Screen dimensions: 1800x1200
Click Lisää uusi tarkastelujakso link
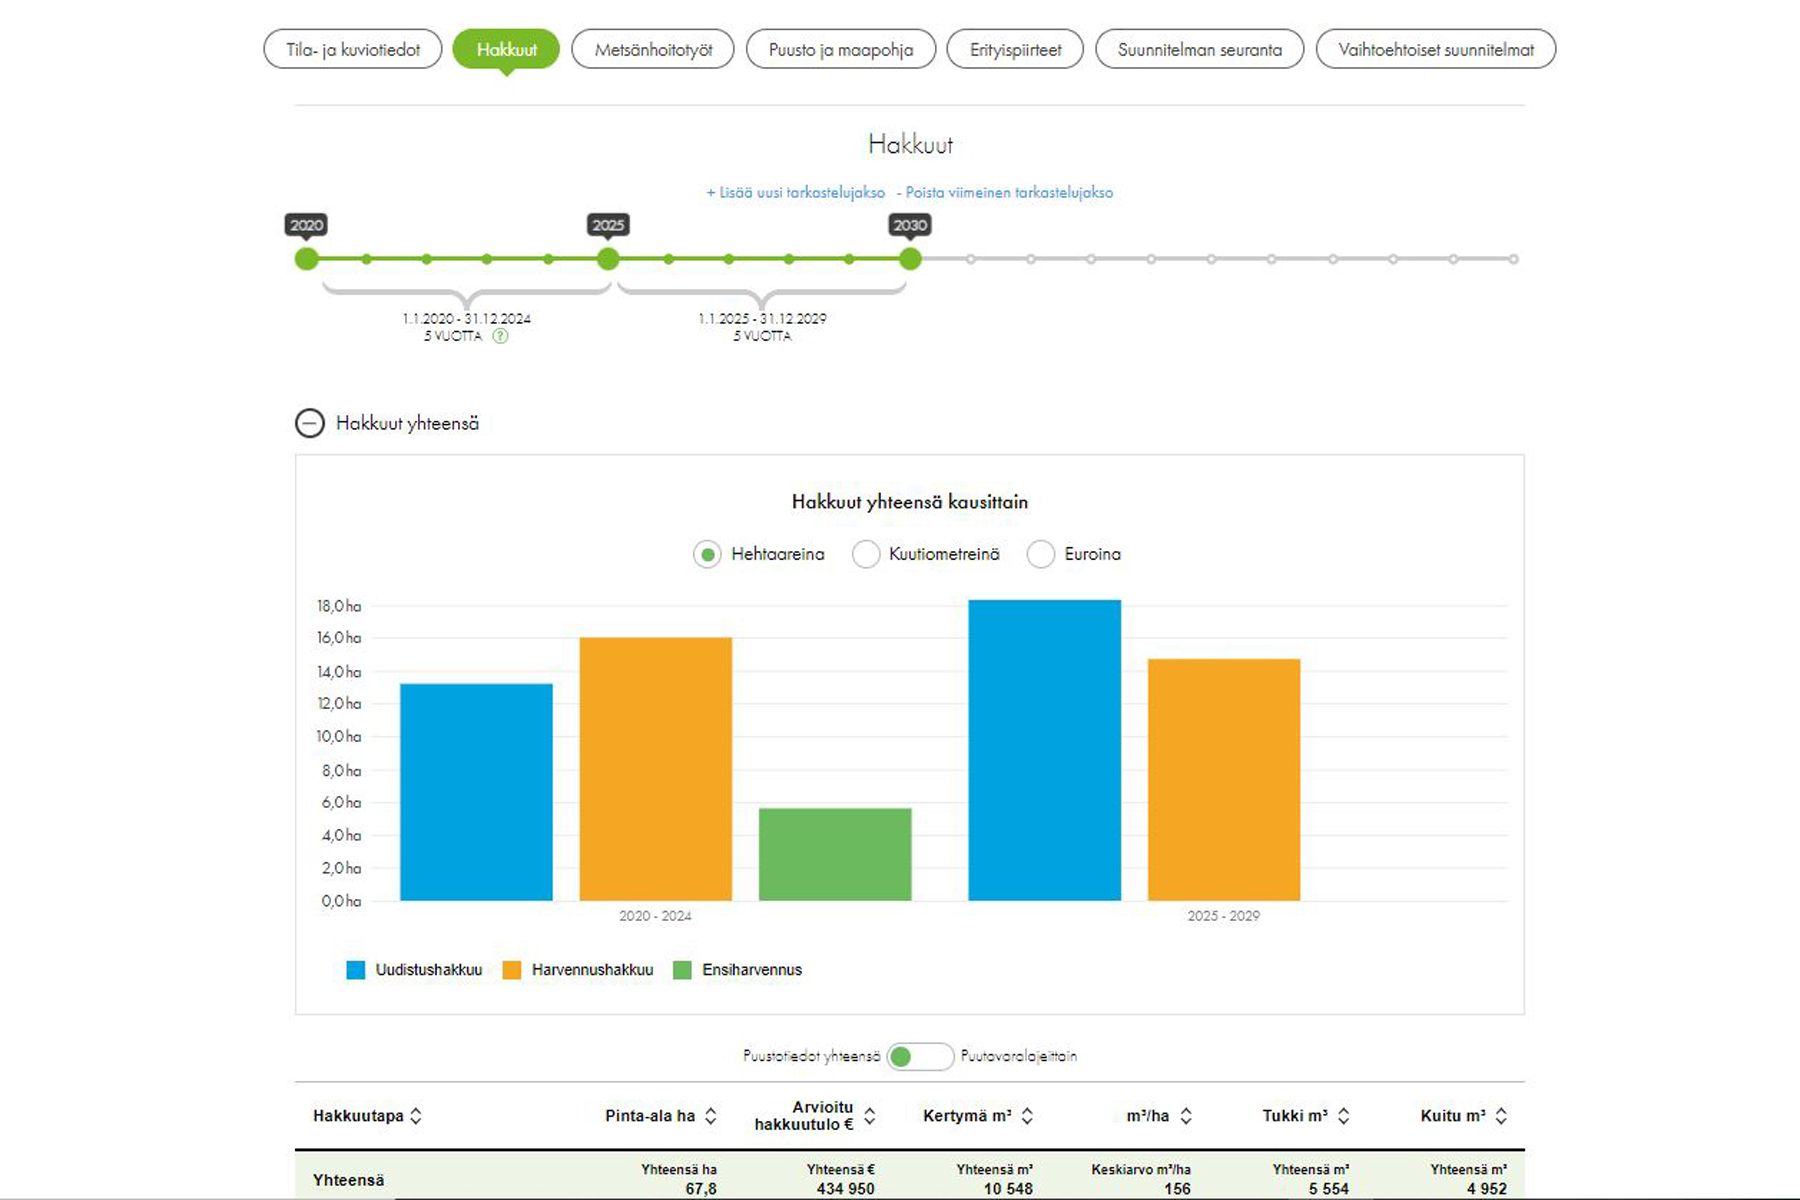coord(796,192)
